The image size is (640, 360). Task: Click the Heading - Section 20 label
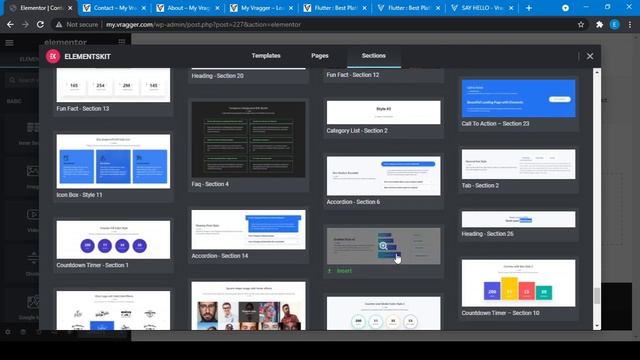click(217, 76)
